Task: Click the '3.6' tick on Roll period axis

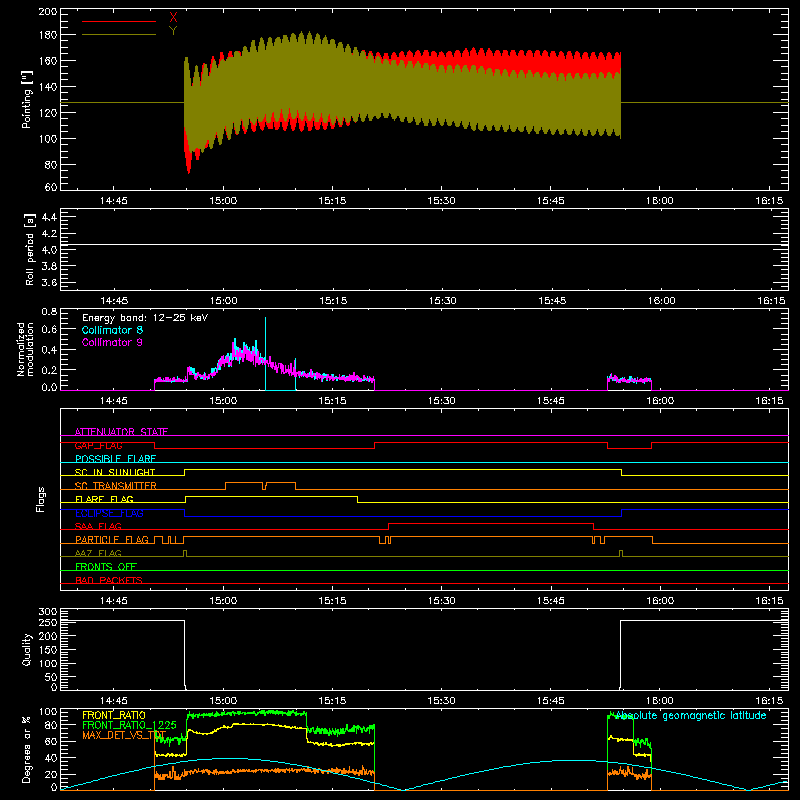Action: pos(49,282)
